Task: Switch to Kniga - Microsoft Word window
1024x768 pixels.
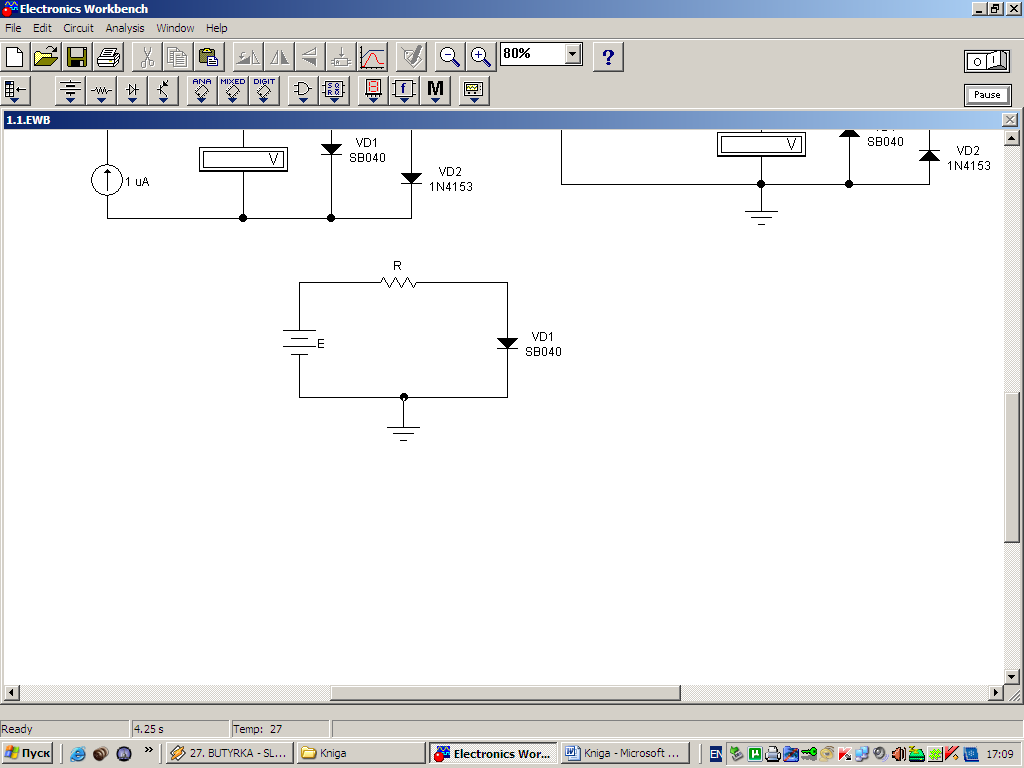Action: pos(625,754)
